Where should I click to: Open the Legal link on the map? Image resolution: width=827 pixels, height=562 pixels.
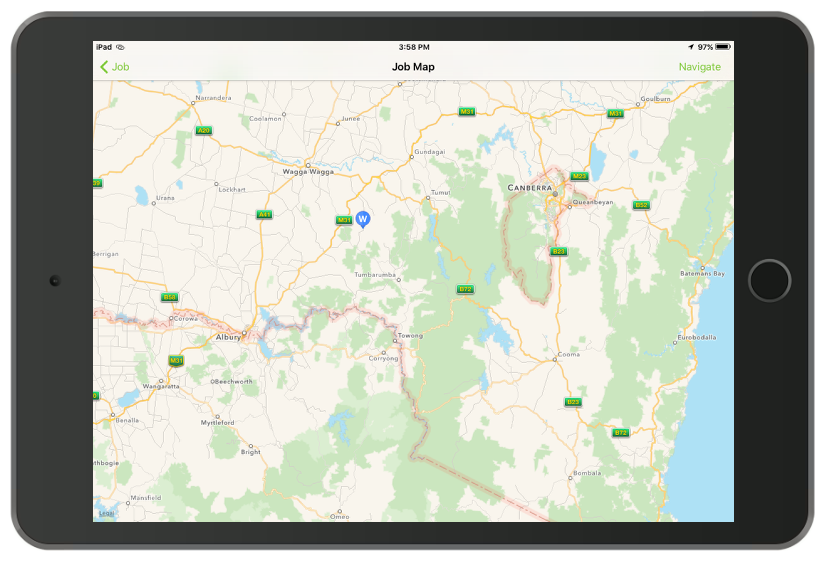point(107,513)
